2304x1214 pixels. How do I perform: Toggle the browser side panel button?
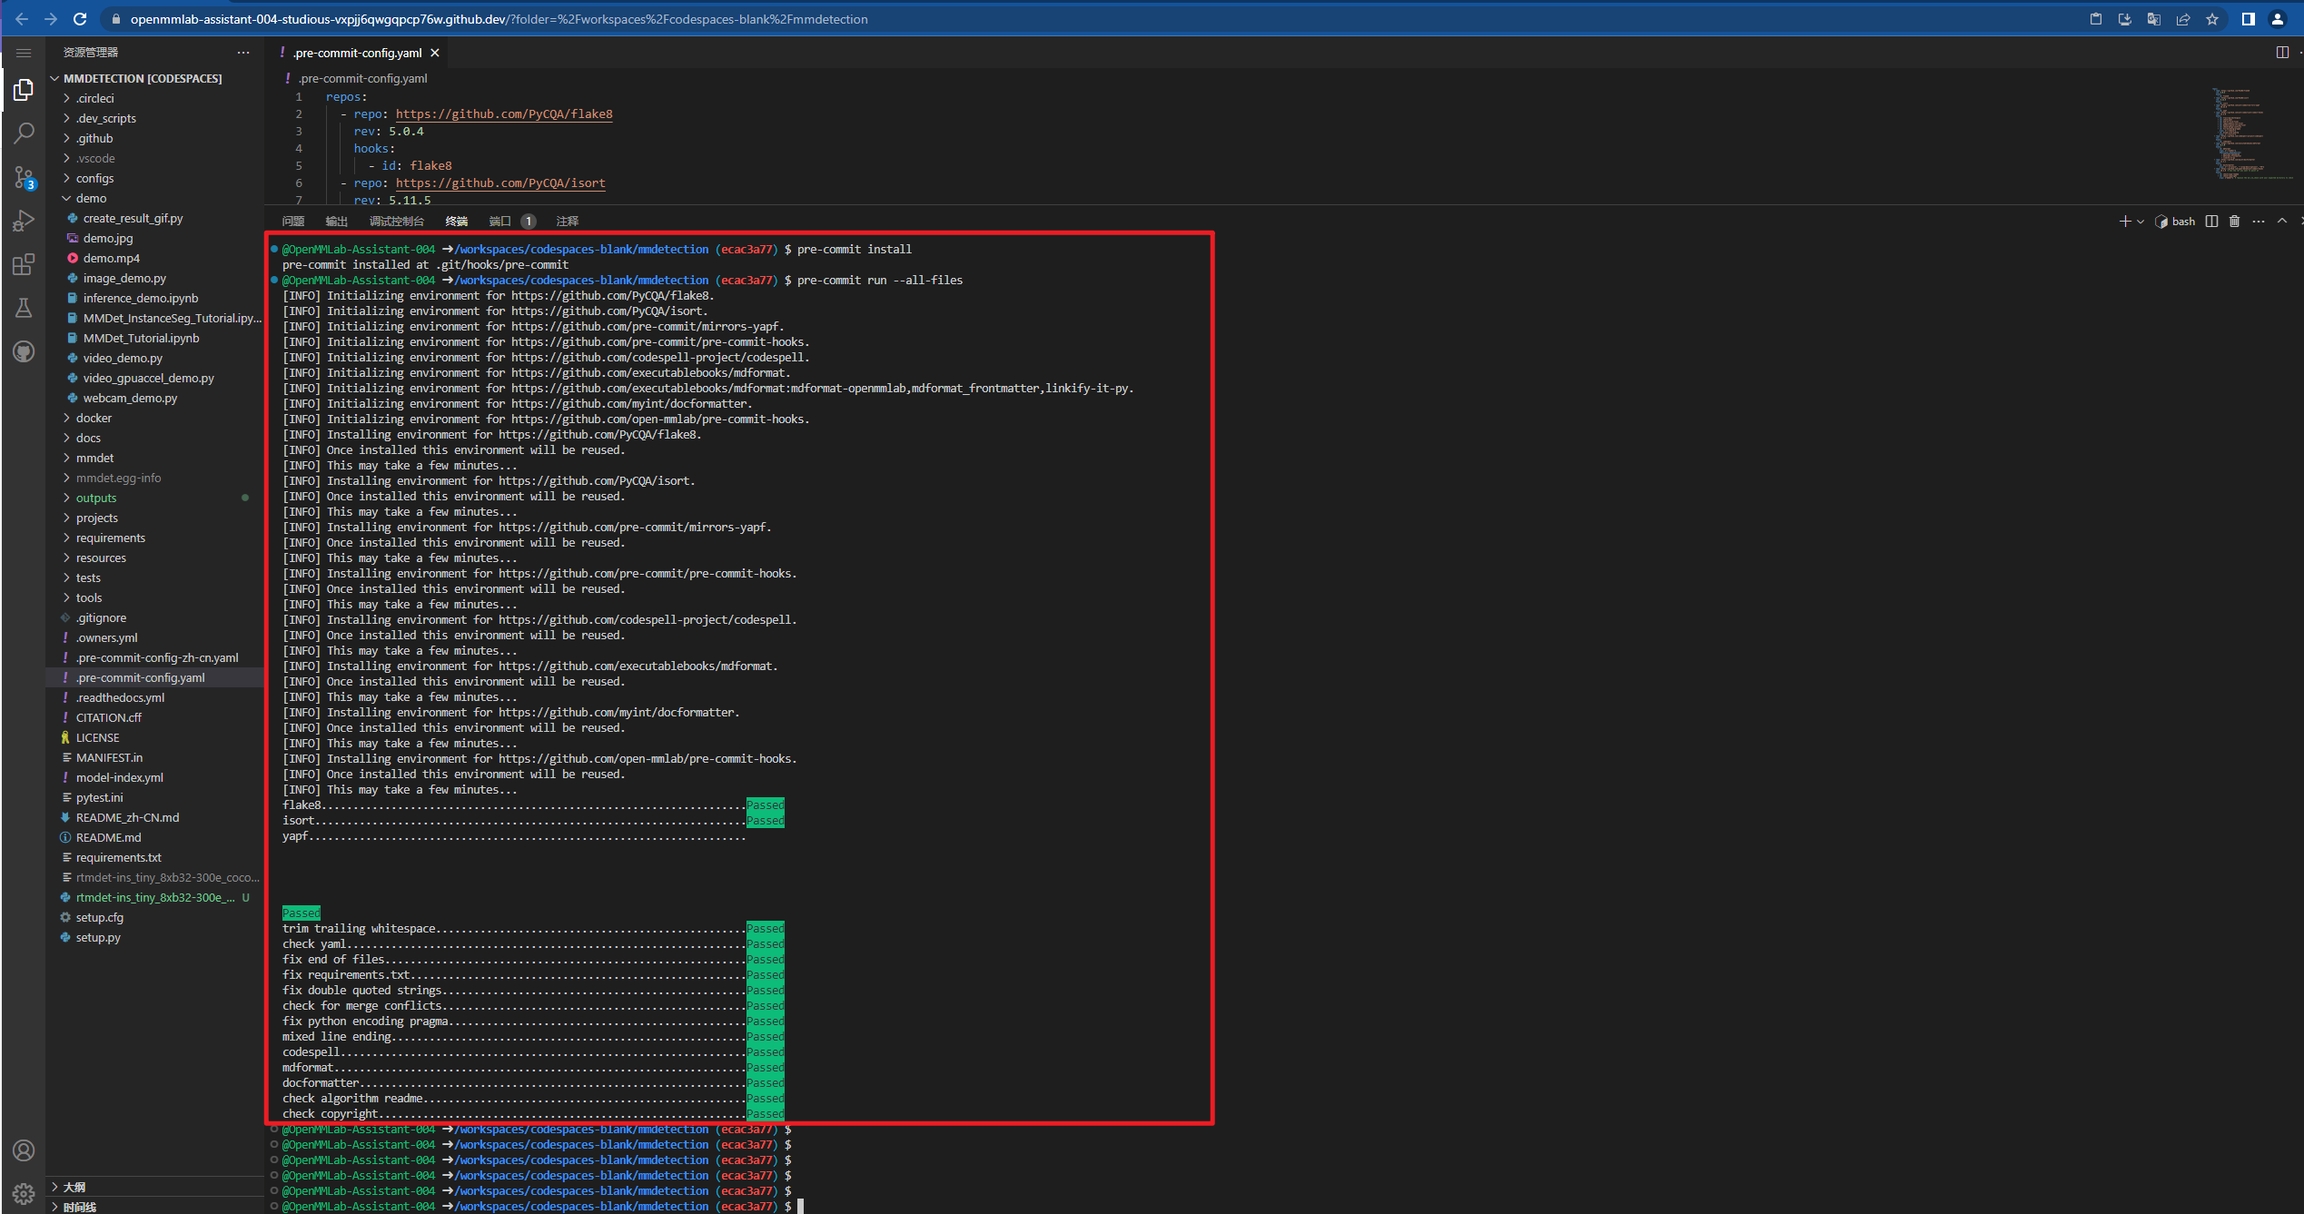coord(2248,19)
